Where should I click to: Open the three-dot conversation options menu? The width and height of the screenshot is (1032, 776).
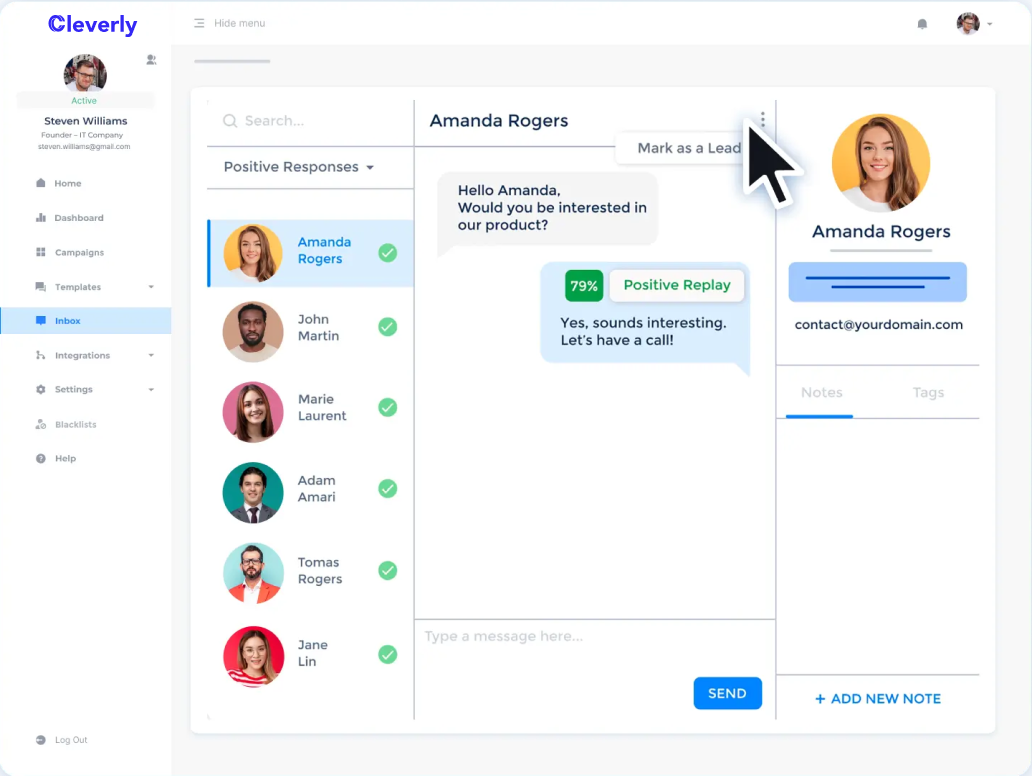(762, 119)
